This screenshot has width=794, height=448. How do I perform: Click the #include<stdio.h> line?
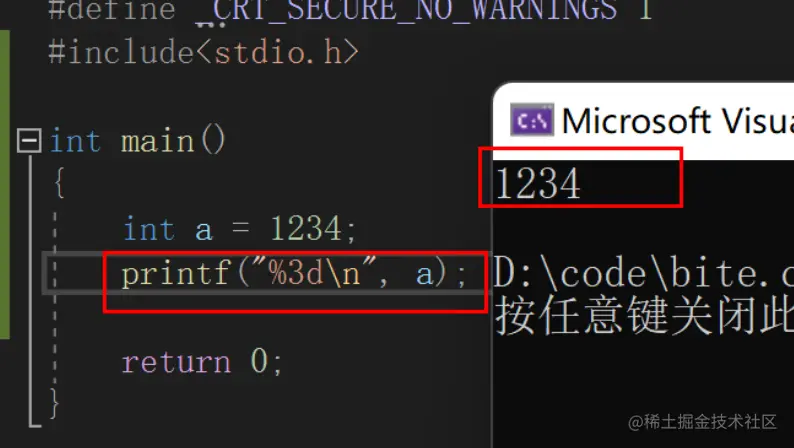click(x=204, y=53)
